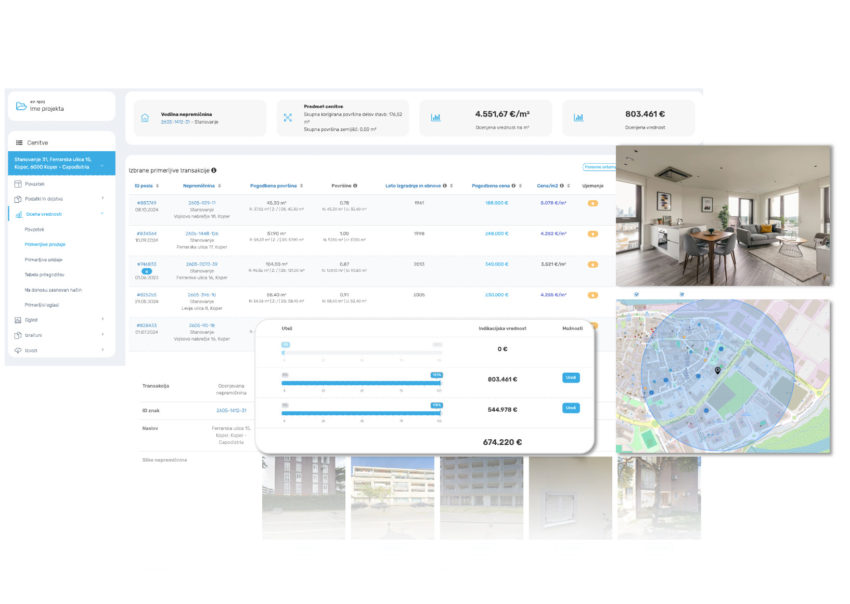The height and width of the screenshot is (604, 850).
Task: Select Tabela pregledišču sidebar item
Action: coord(45,273)
